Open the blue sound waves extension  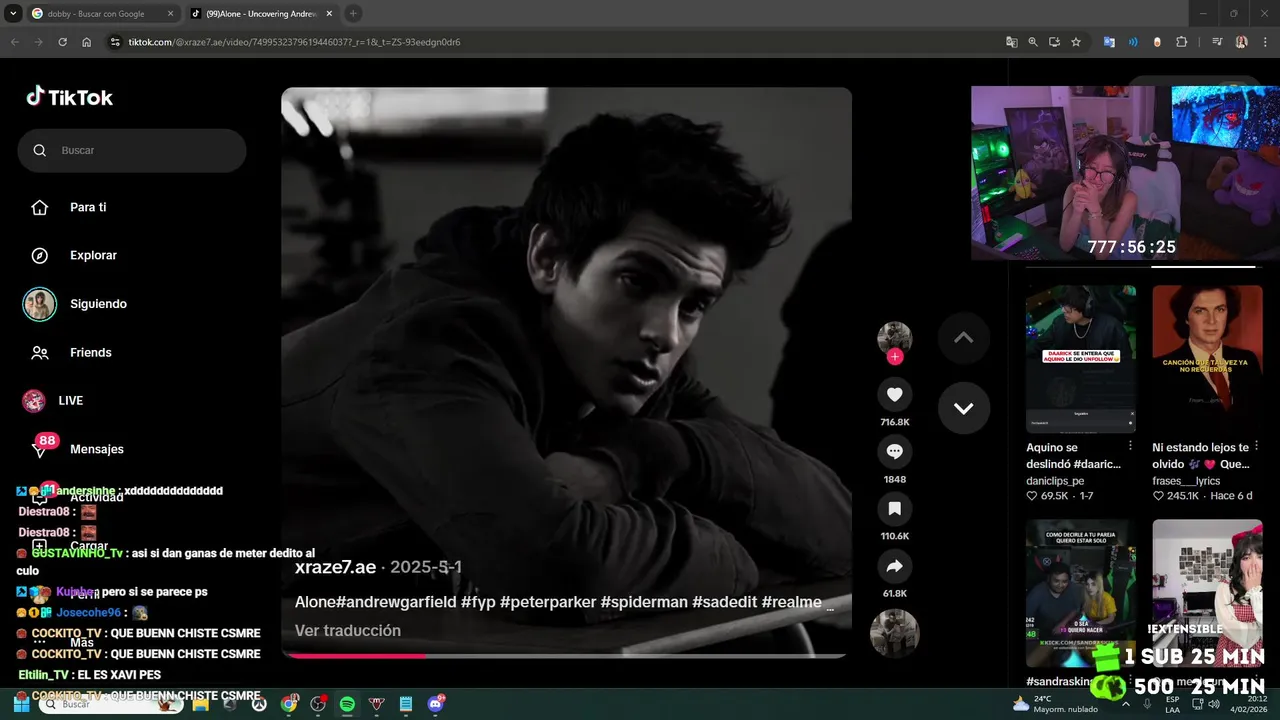[x=1133, y=42]
